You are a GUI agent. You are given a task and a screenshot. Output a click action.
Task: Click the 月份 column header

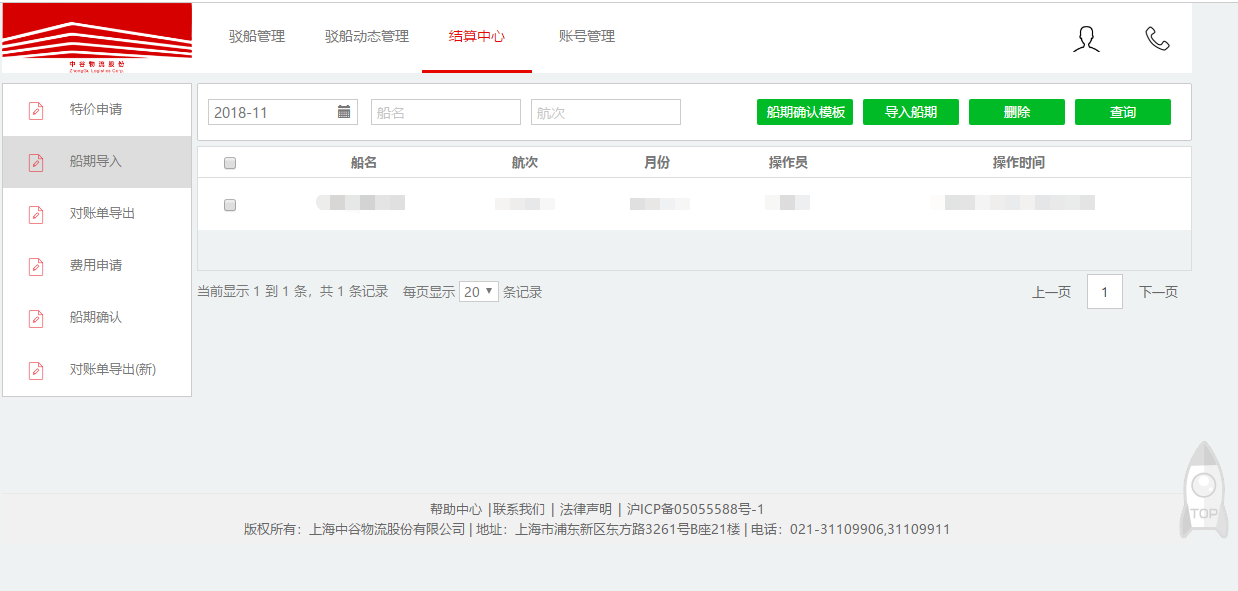click(x=657, y=162)
